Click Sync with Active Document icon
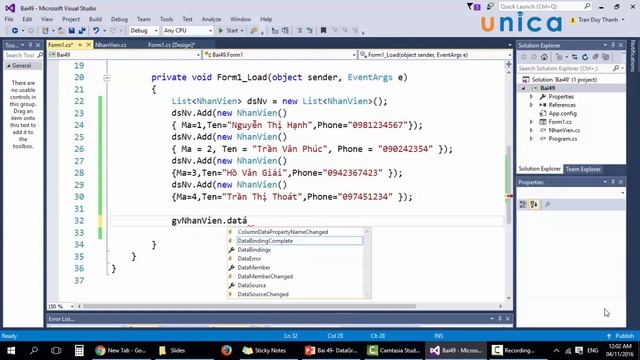This screenshot has width=640, height=360. click(575, 57)
